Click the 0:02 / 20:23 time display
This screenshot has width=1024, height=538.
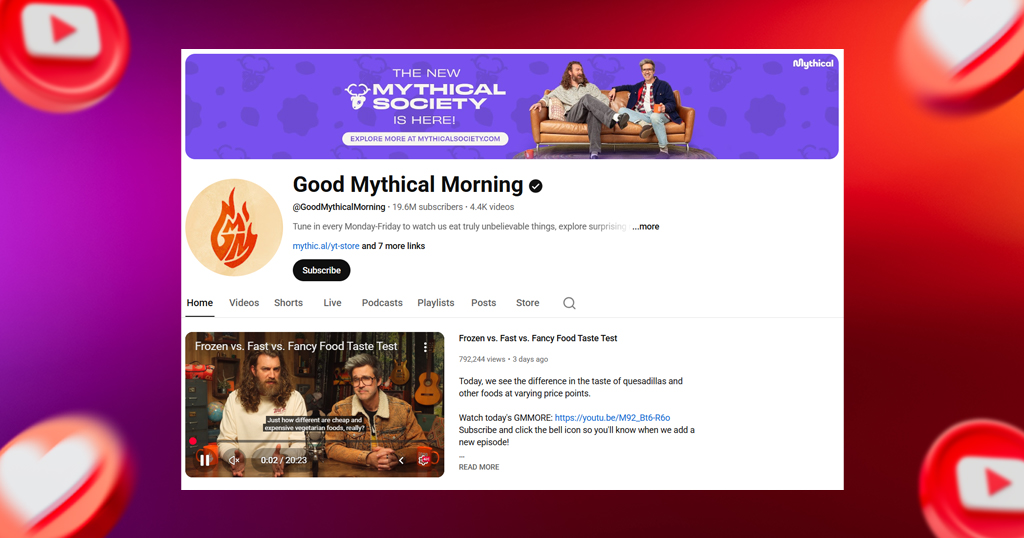283,460
